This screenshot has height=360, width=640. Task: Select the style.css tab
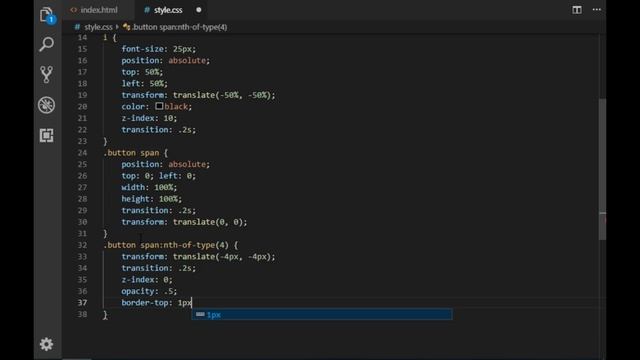[168, 10]
